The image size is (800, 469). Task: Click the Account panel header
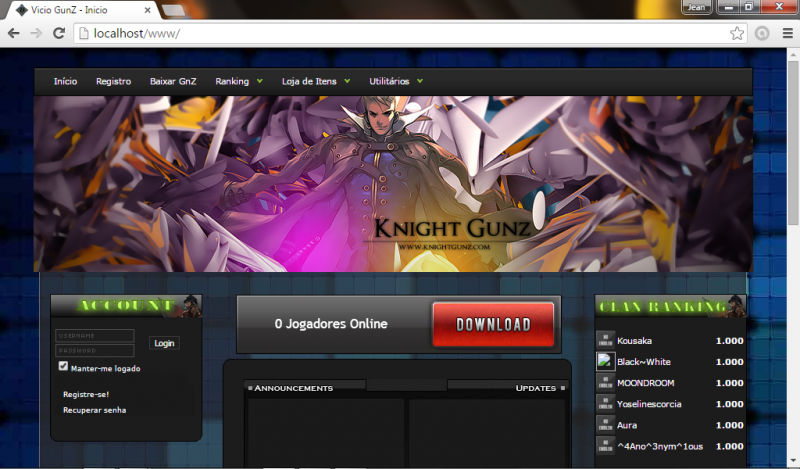coord(126,306)
